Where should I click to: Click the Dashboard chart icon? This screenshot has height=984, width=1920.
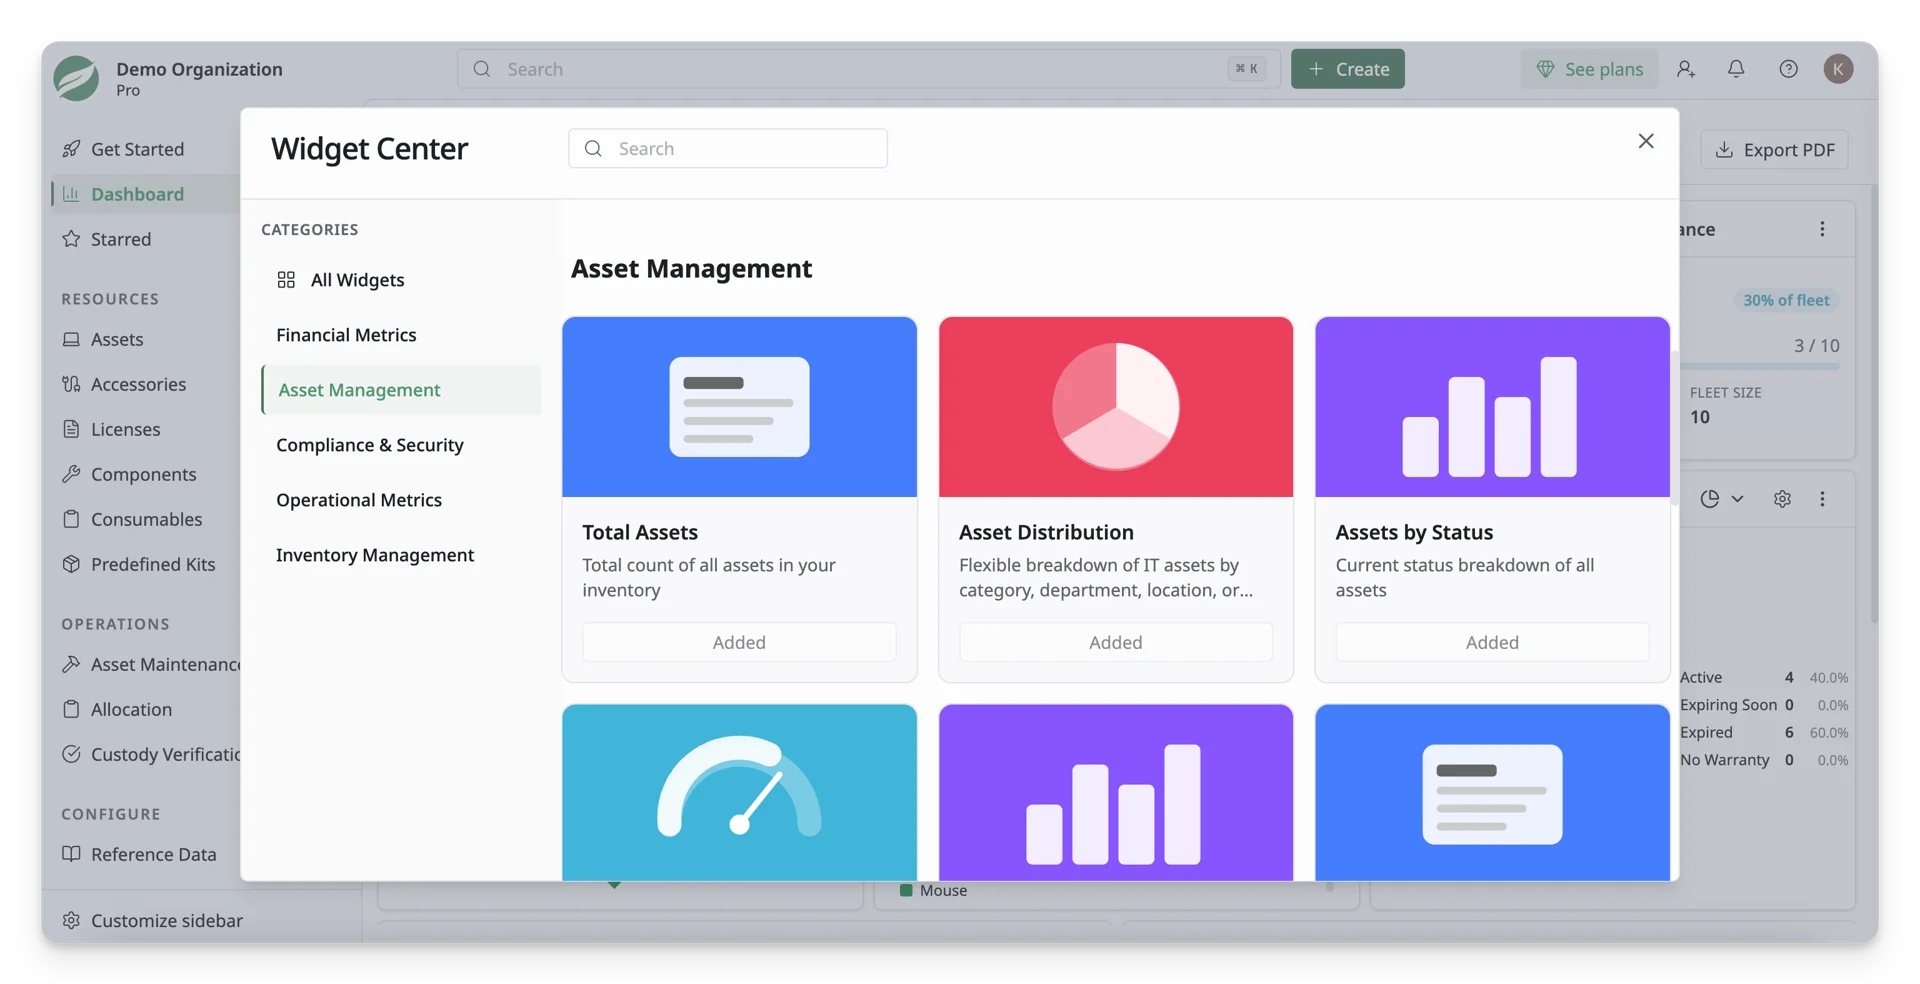[x=71, y=194]
